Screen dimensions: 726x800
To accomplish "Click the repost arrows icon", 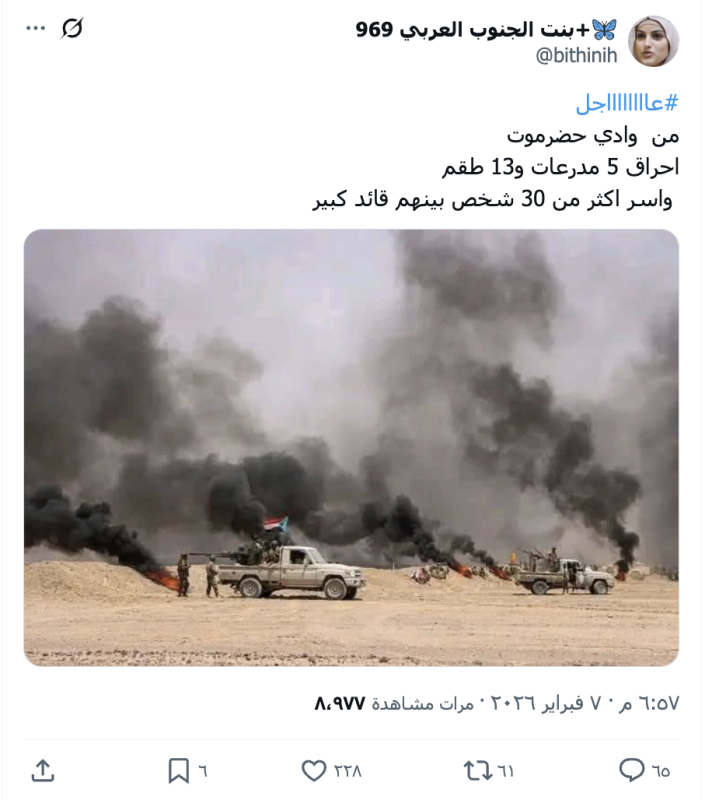I will (478, 770).
